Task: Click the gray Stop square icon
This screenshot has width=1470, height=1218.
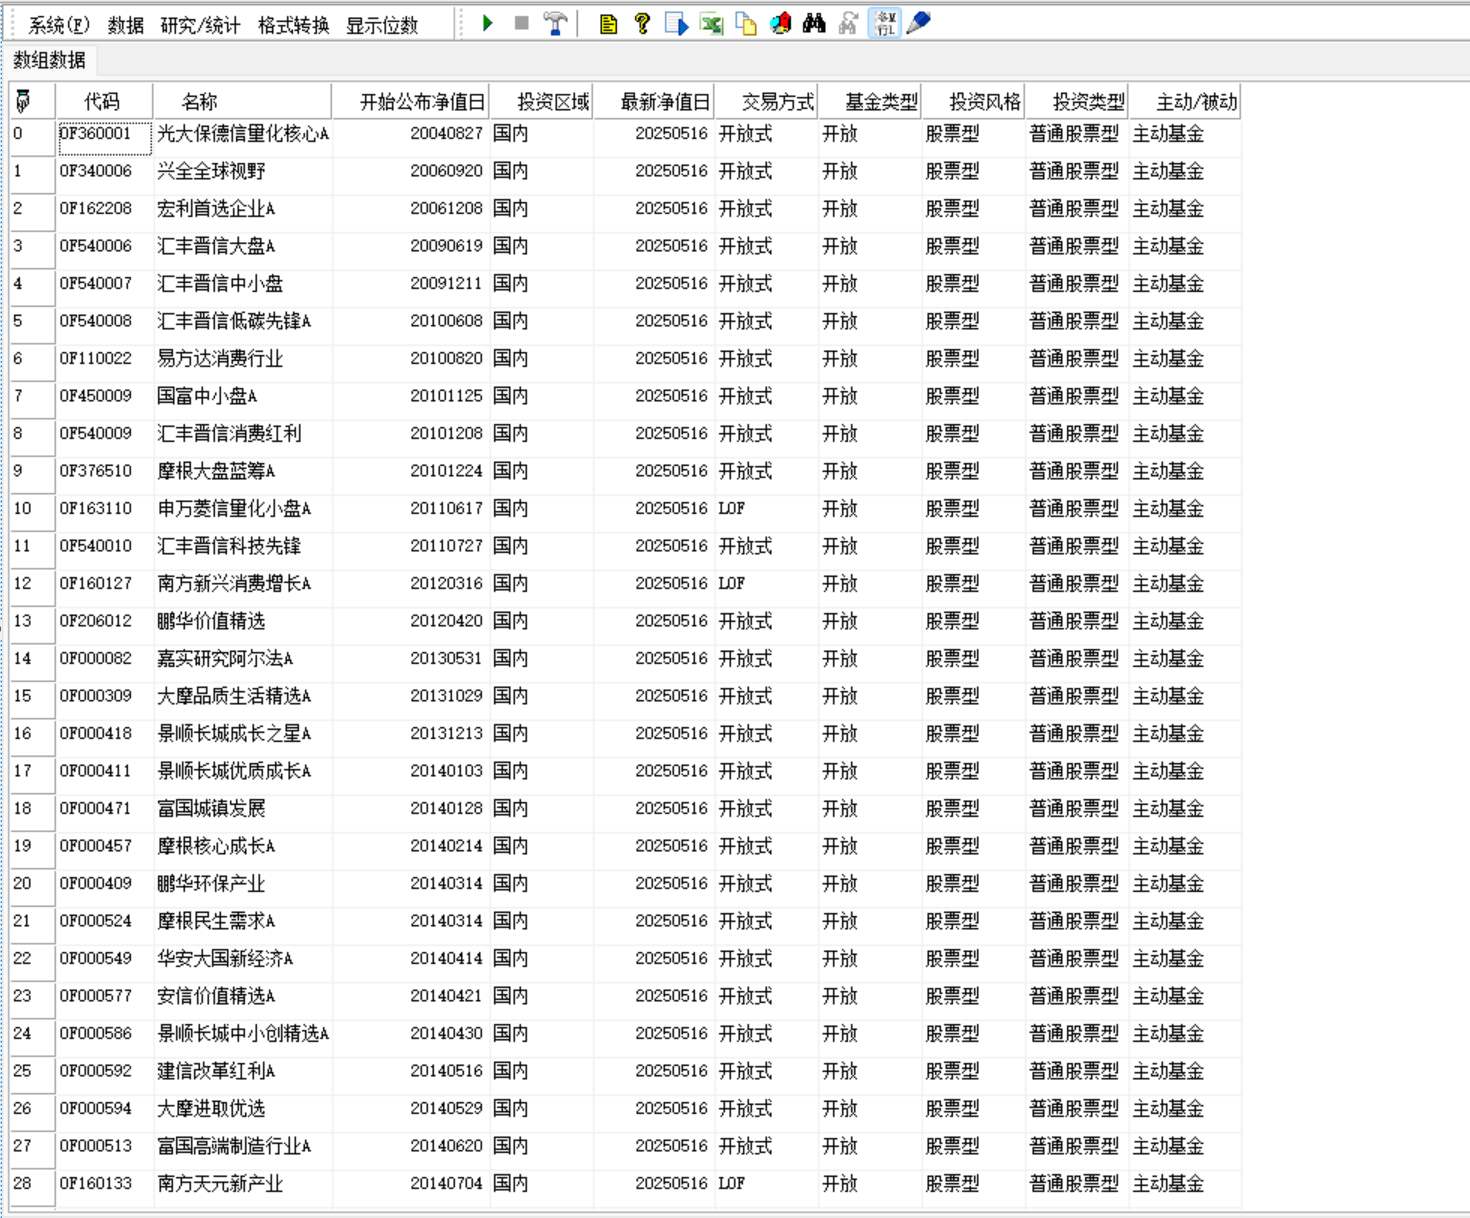Action: (x=521, y=23)
